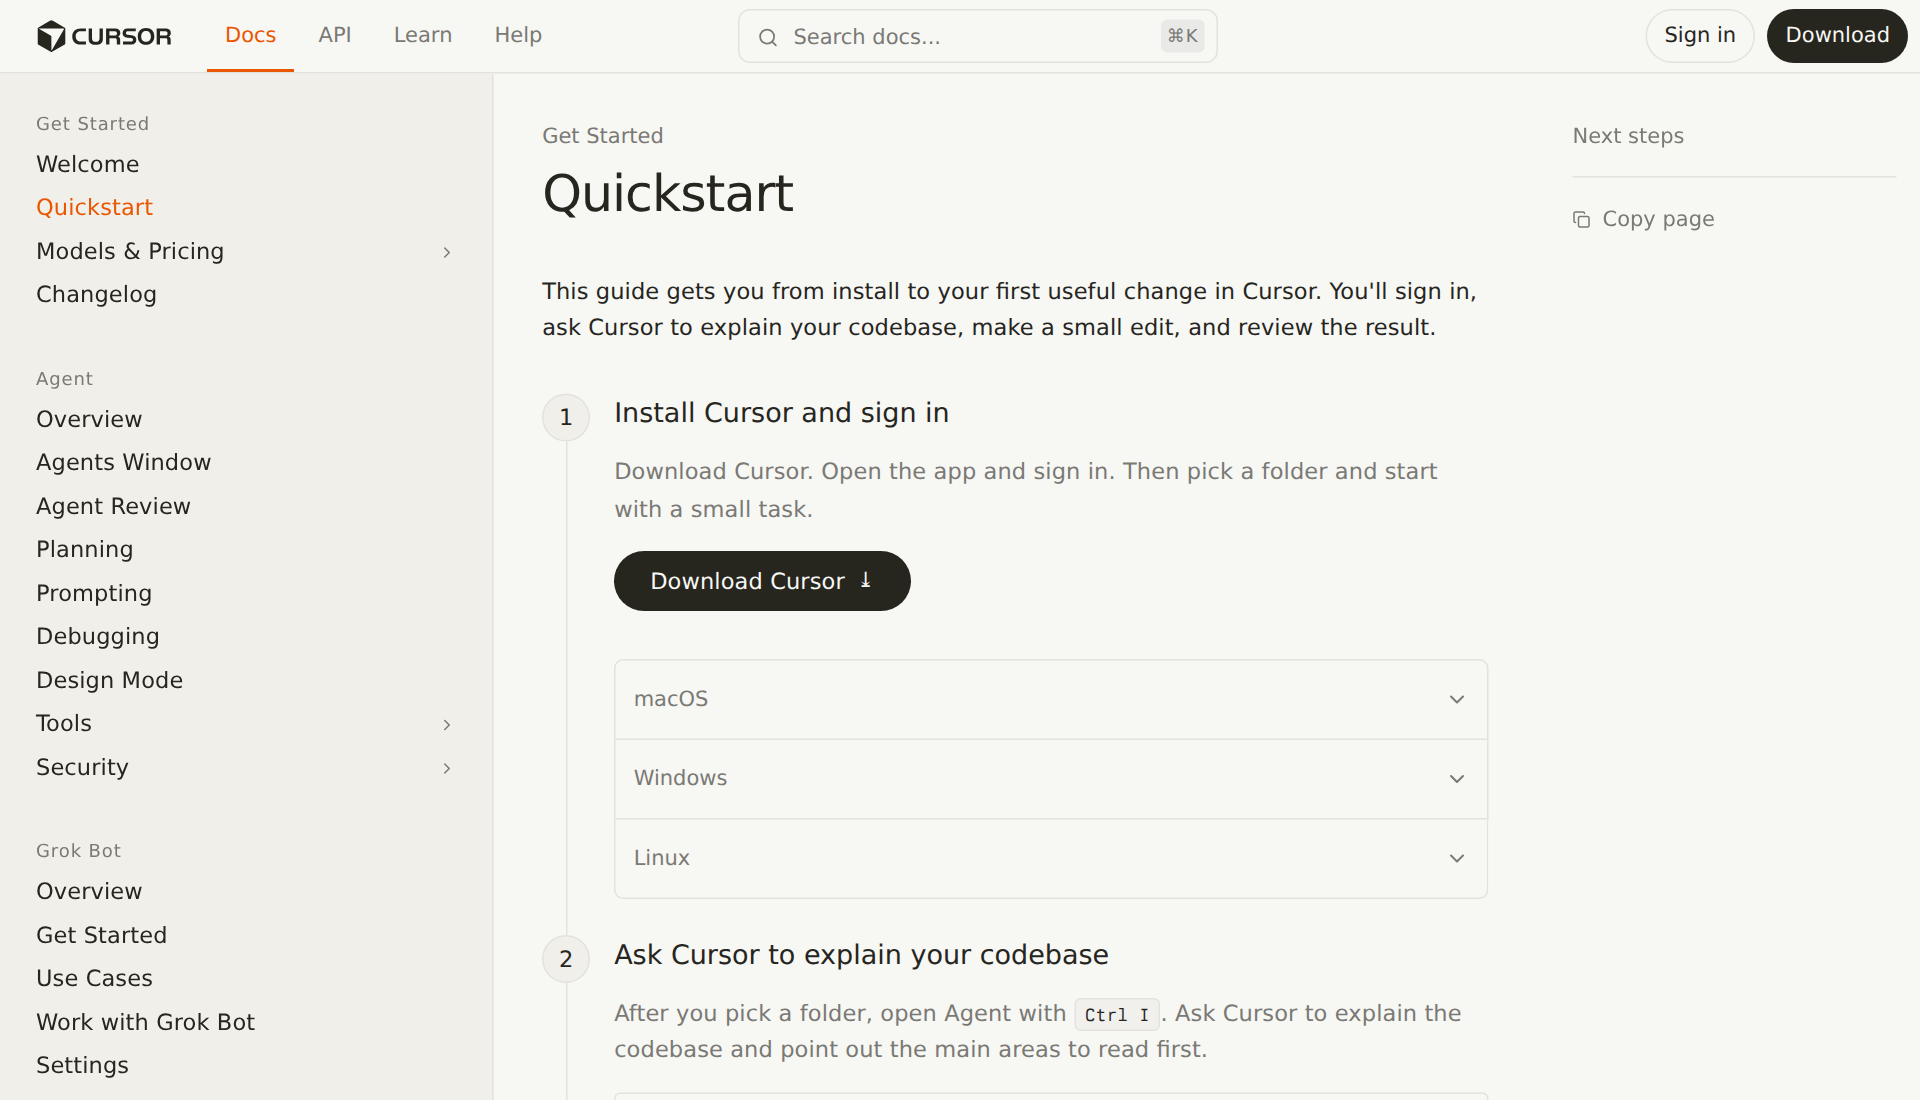
Task: Open the Design Mode page
Action: 109,680
